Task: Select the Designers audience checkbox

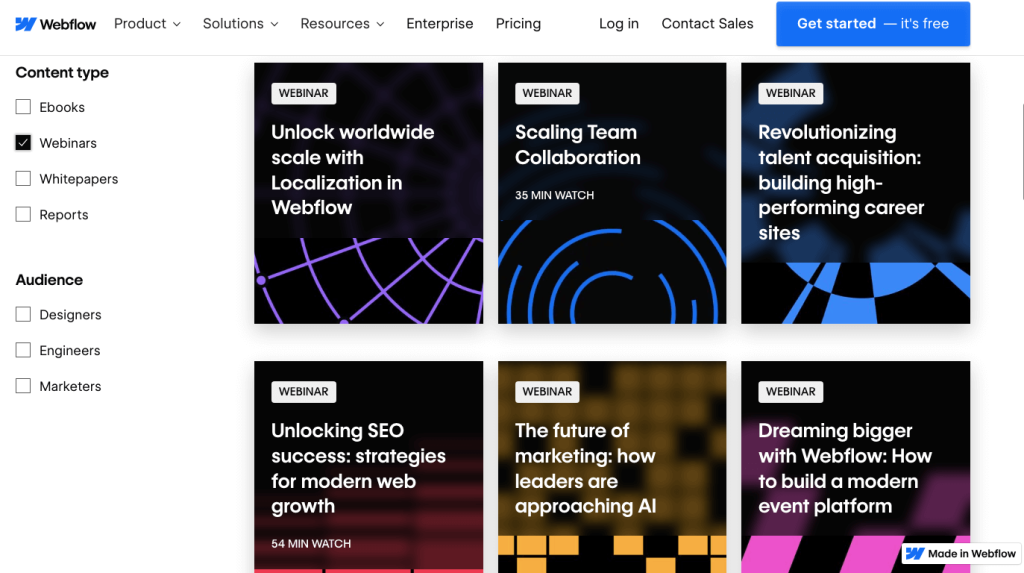Action: tap(23, 314)
